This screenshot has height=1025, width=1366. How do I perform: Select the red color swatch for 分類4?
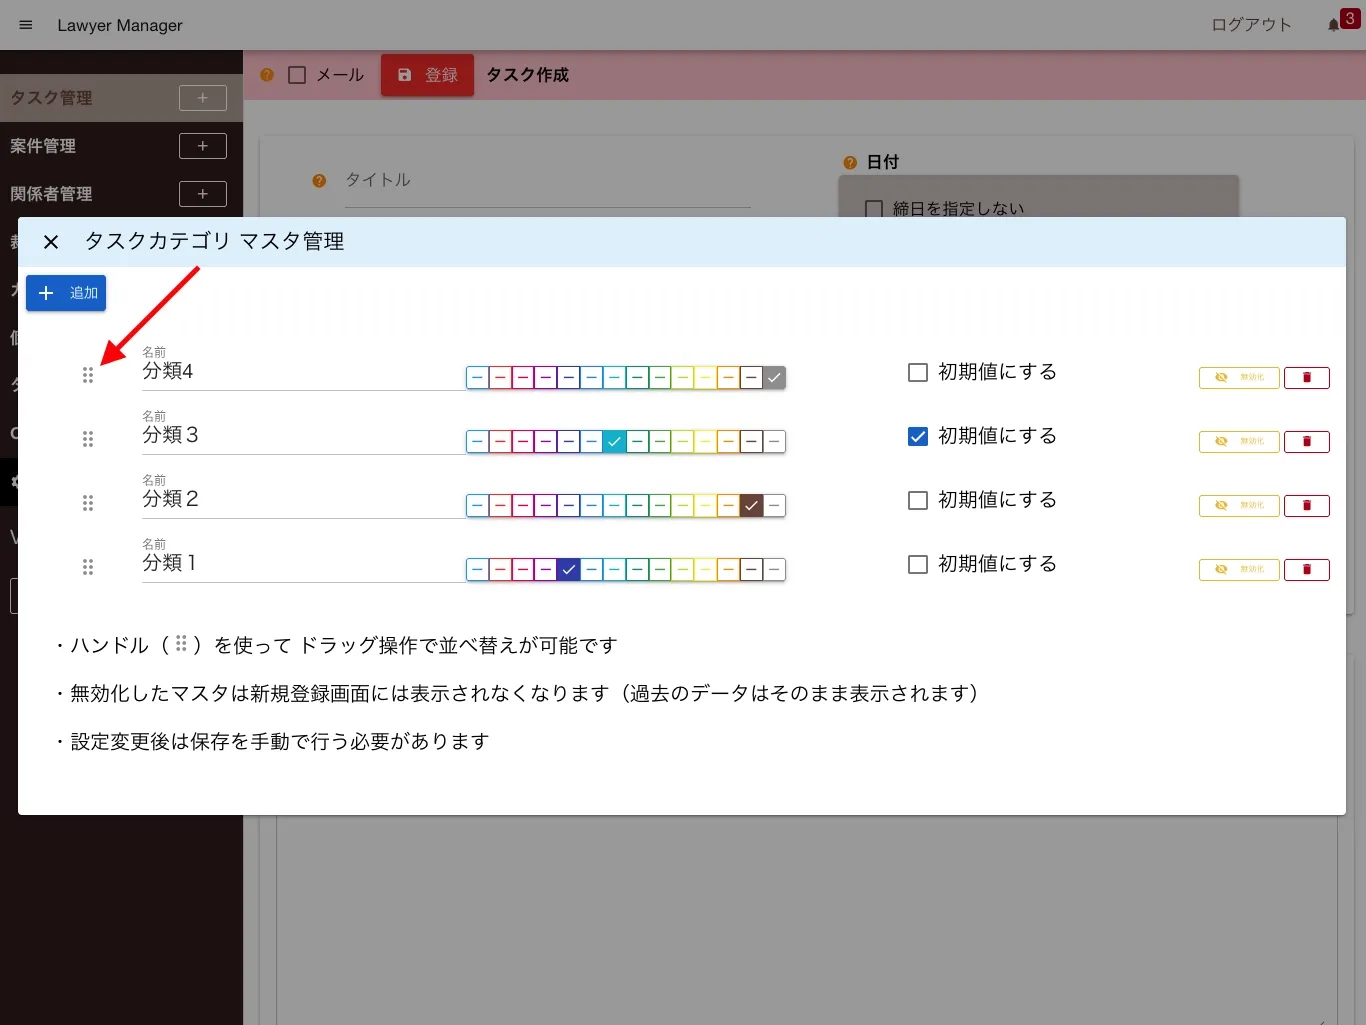coord(500,378)
